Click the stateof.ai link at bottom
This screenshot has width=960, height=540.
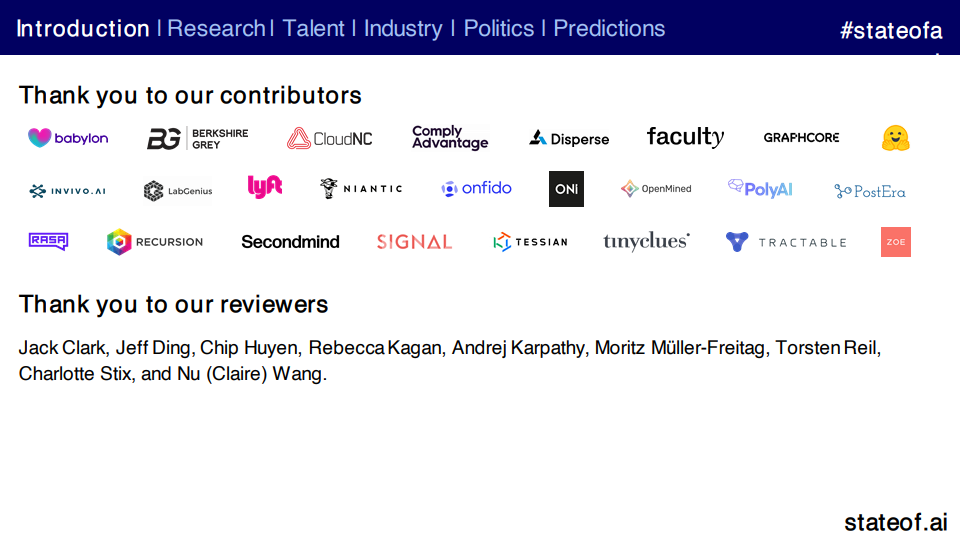(x=896, y=522)
